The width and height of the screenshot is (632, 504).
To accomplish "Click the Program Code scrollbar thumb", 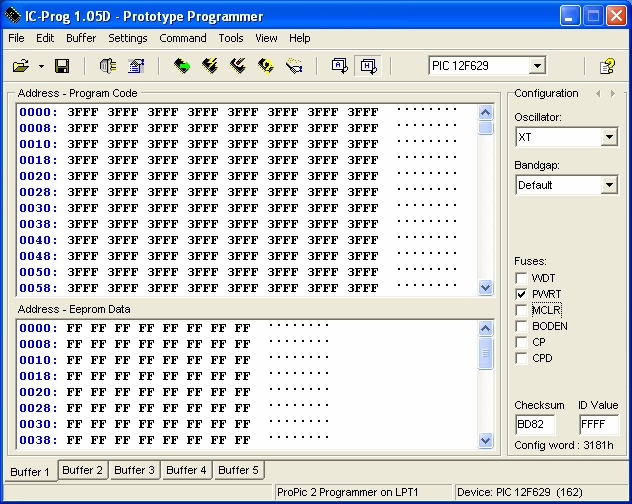I will point(485,128).
